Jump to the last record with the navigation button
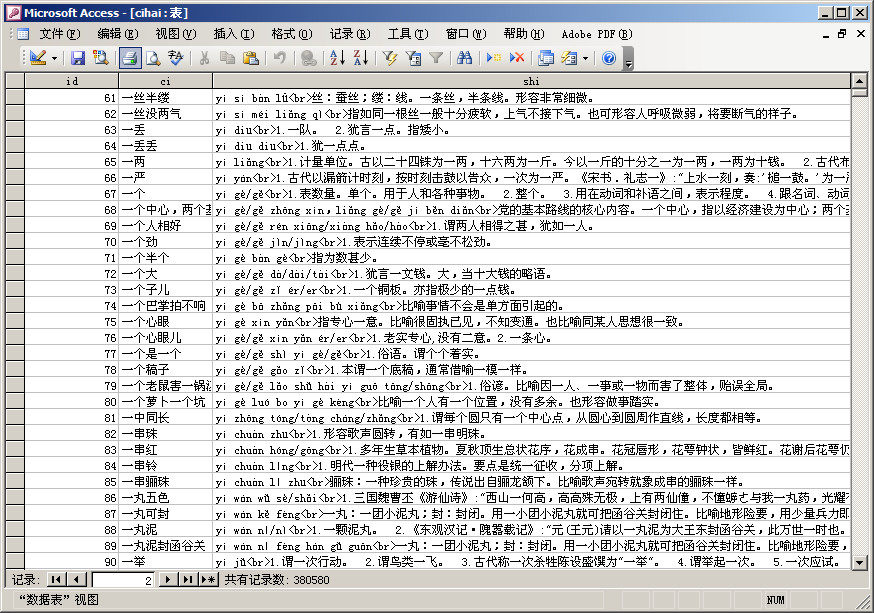The width and height of the screenshot is (874, 613). click(x=186, y=580)
